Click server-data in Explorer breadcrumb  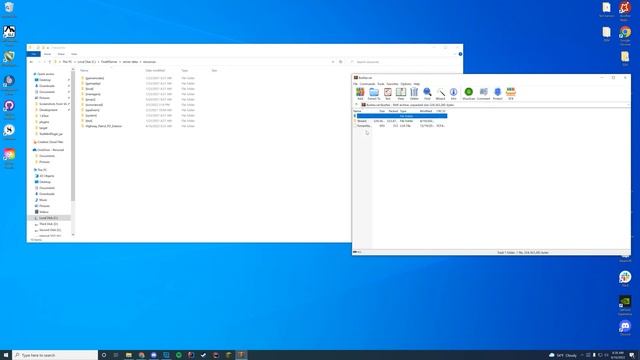131,62
